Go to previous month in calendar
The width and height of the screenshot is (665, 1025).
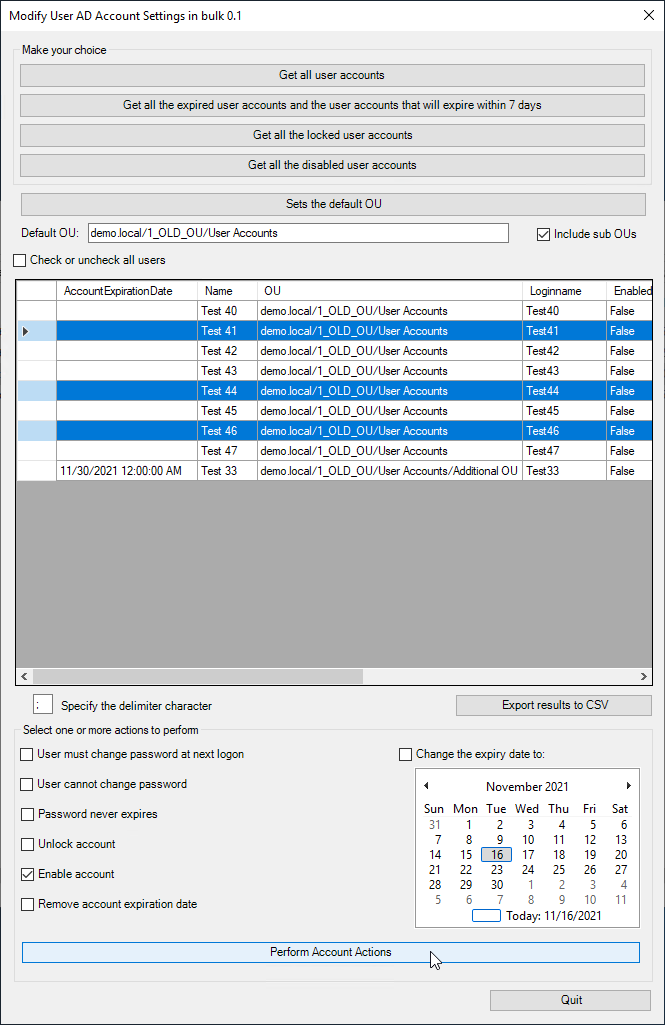tap(426, 786)
